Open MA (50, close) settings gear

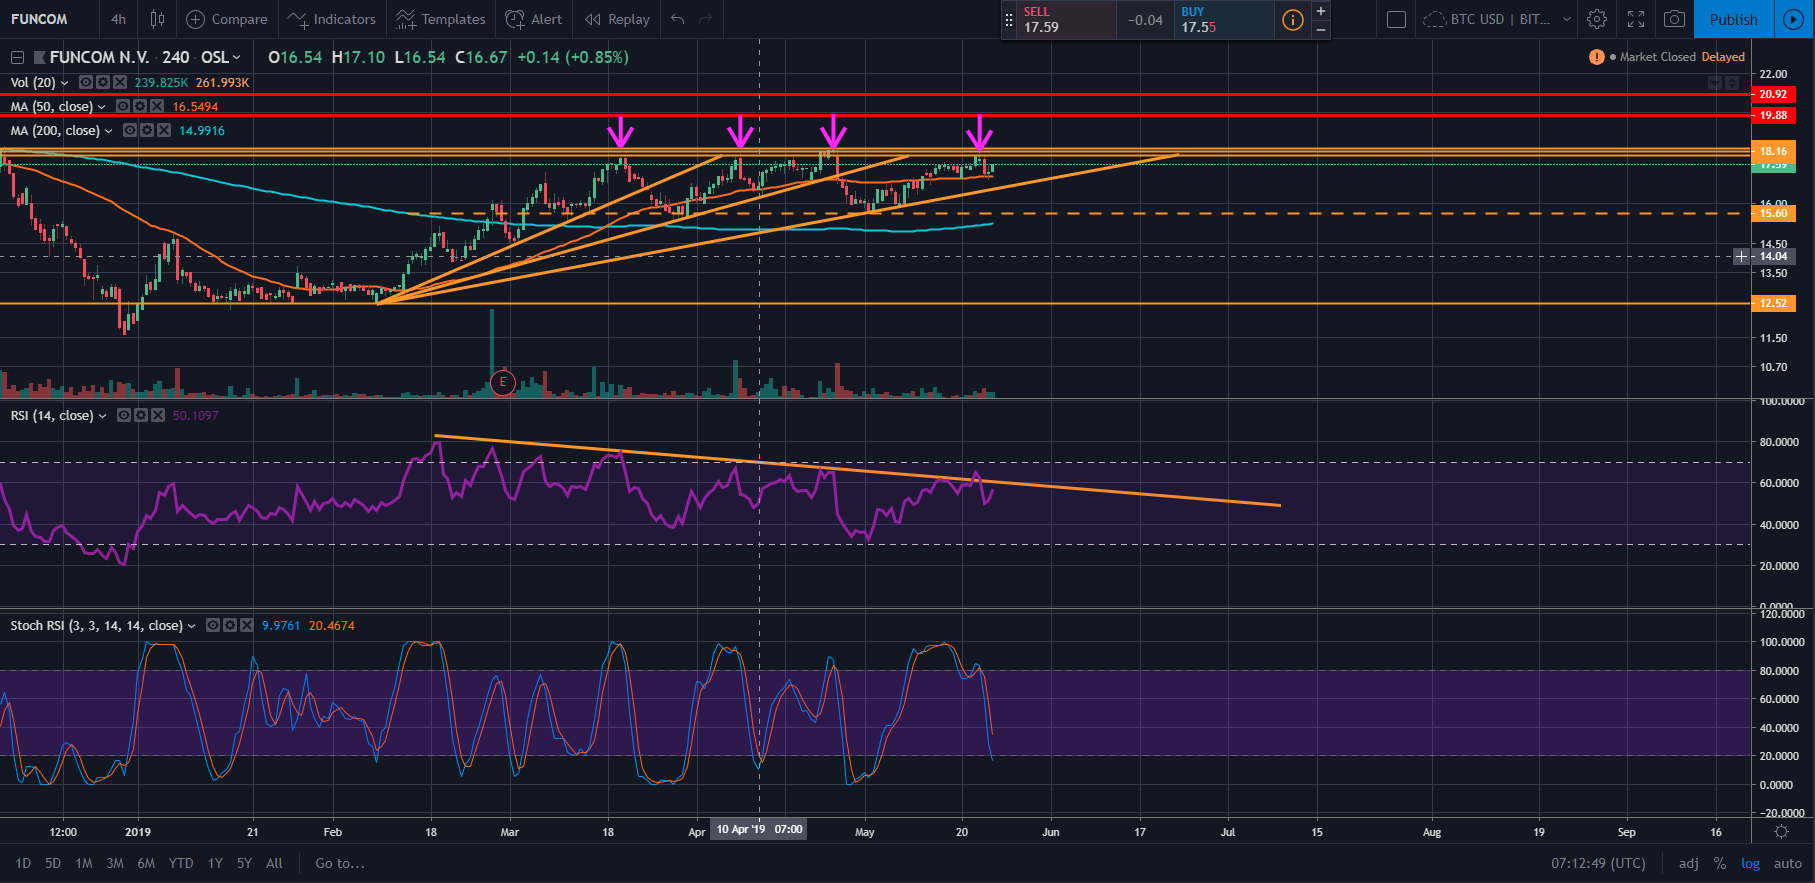click(x=140, y=106)
